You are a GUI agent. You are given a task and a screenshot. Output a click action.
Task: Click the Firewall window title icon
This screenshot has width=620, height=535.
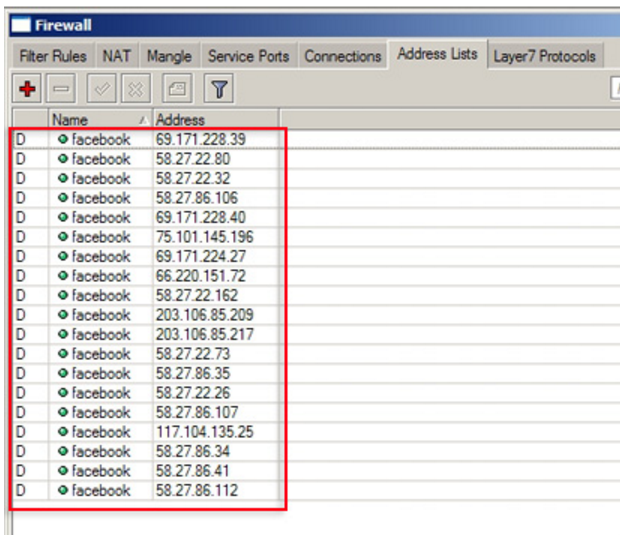pos(21,25)
